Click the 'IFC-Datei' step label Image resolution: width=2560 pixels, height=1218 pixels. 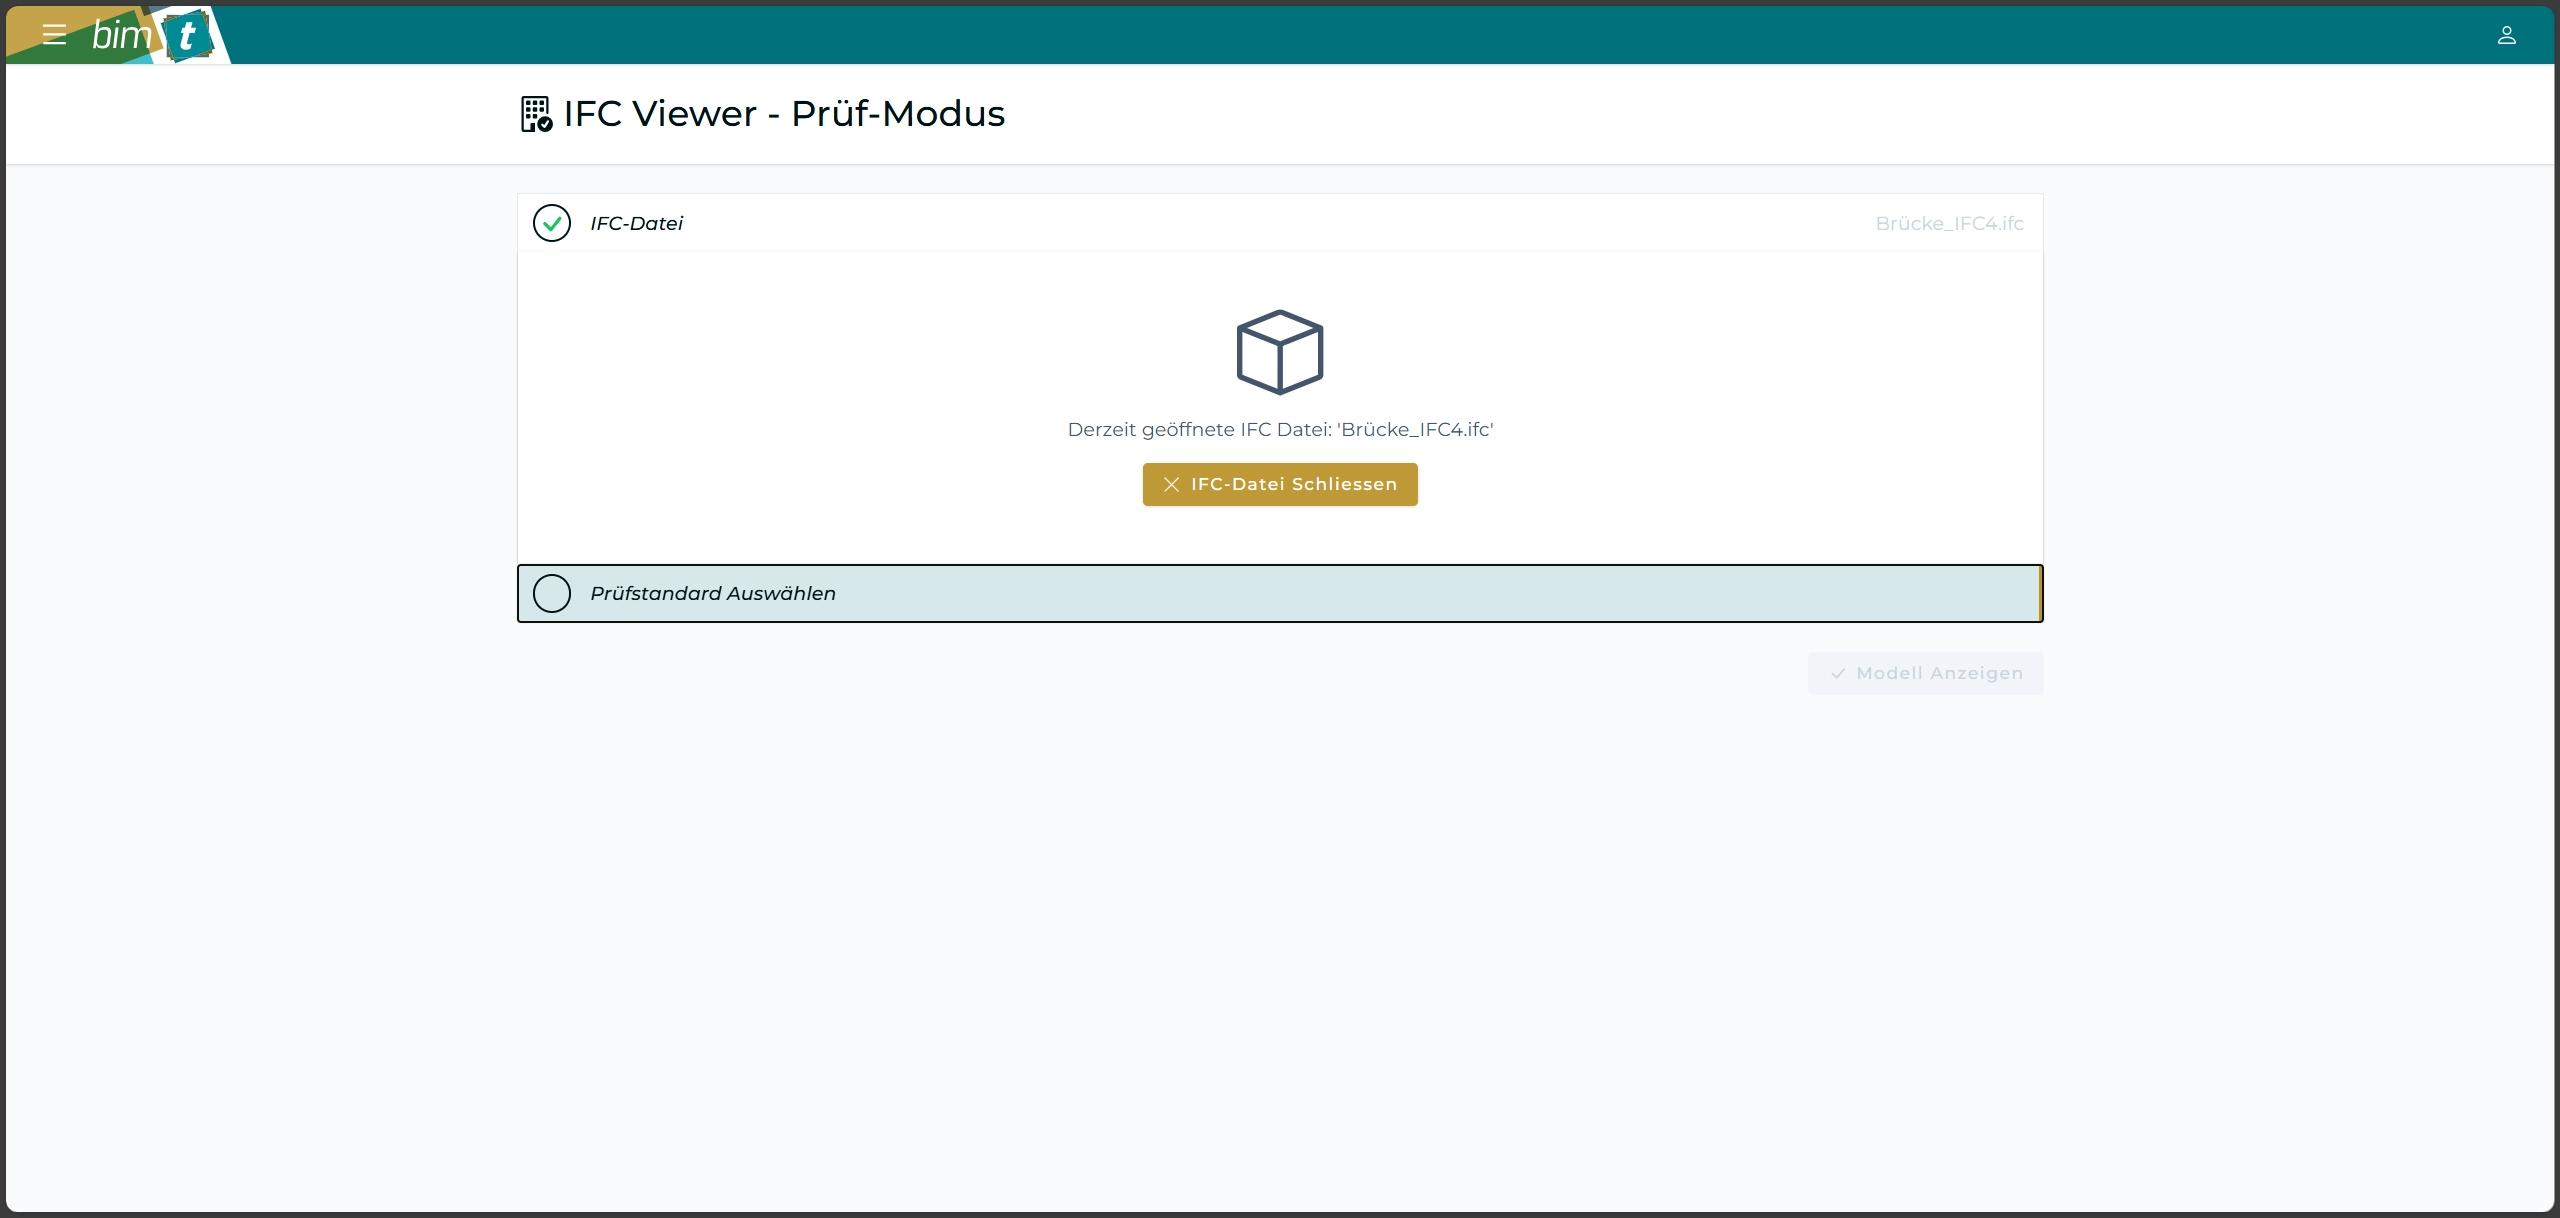coord(636,223)
